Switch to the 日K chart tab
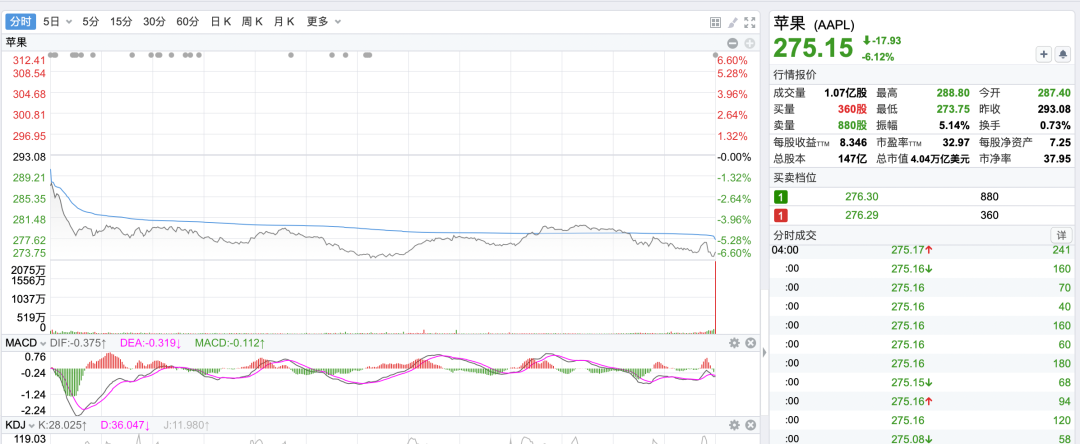This screenshot has width=1080, height=444. (x=220, y=21)
